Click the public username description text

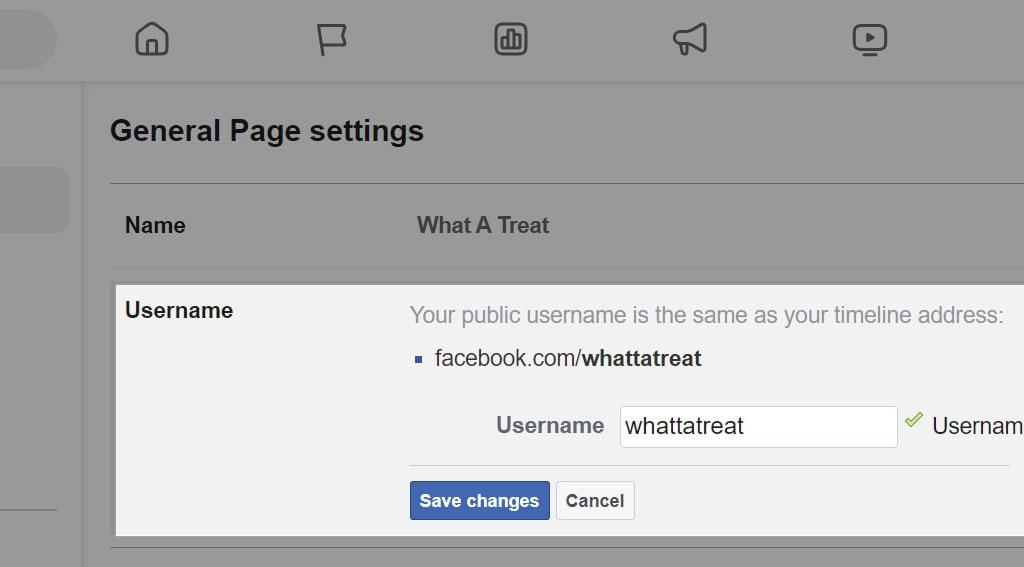point(706,316)
